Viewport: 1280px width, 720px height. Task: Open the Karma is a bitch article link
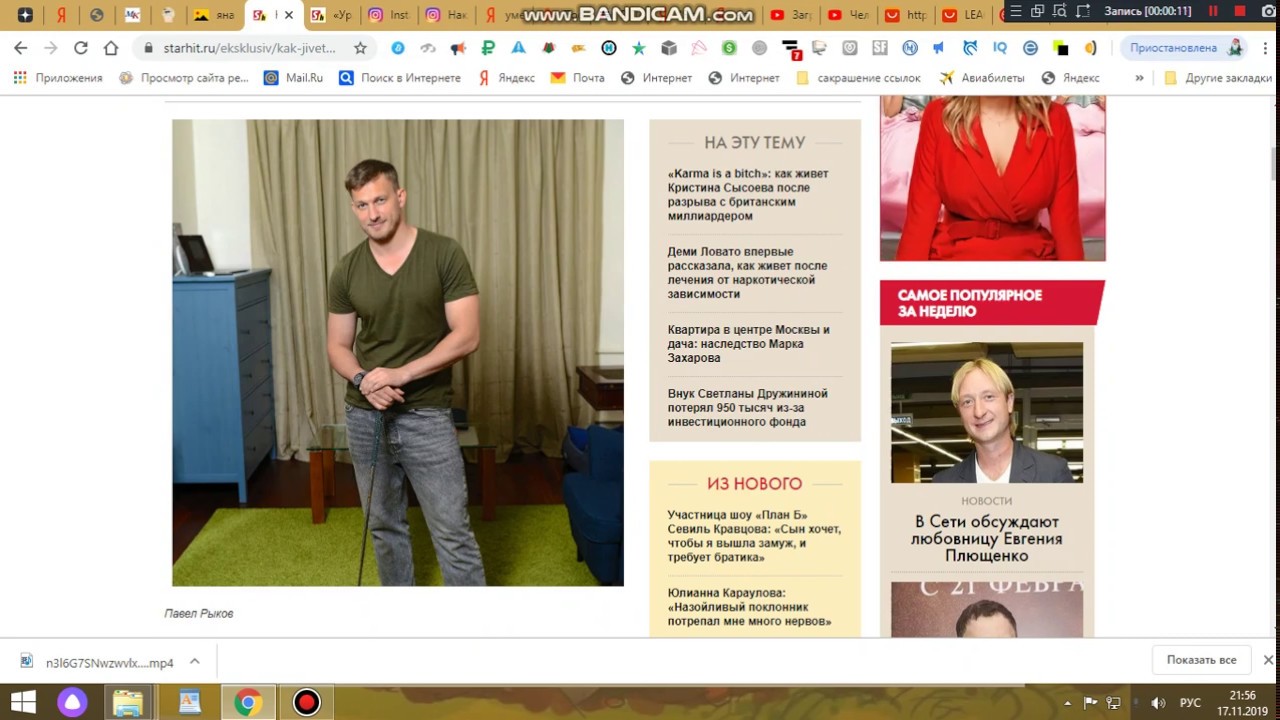point(748,195)
